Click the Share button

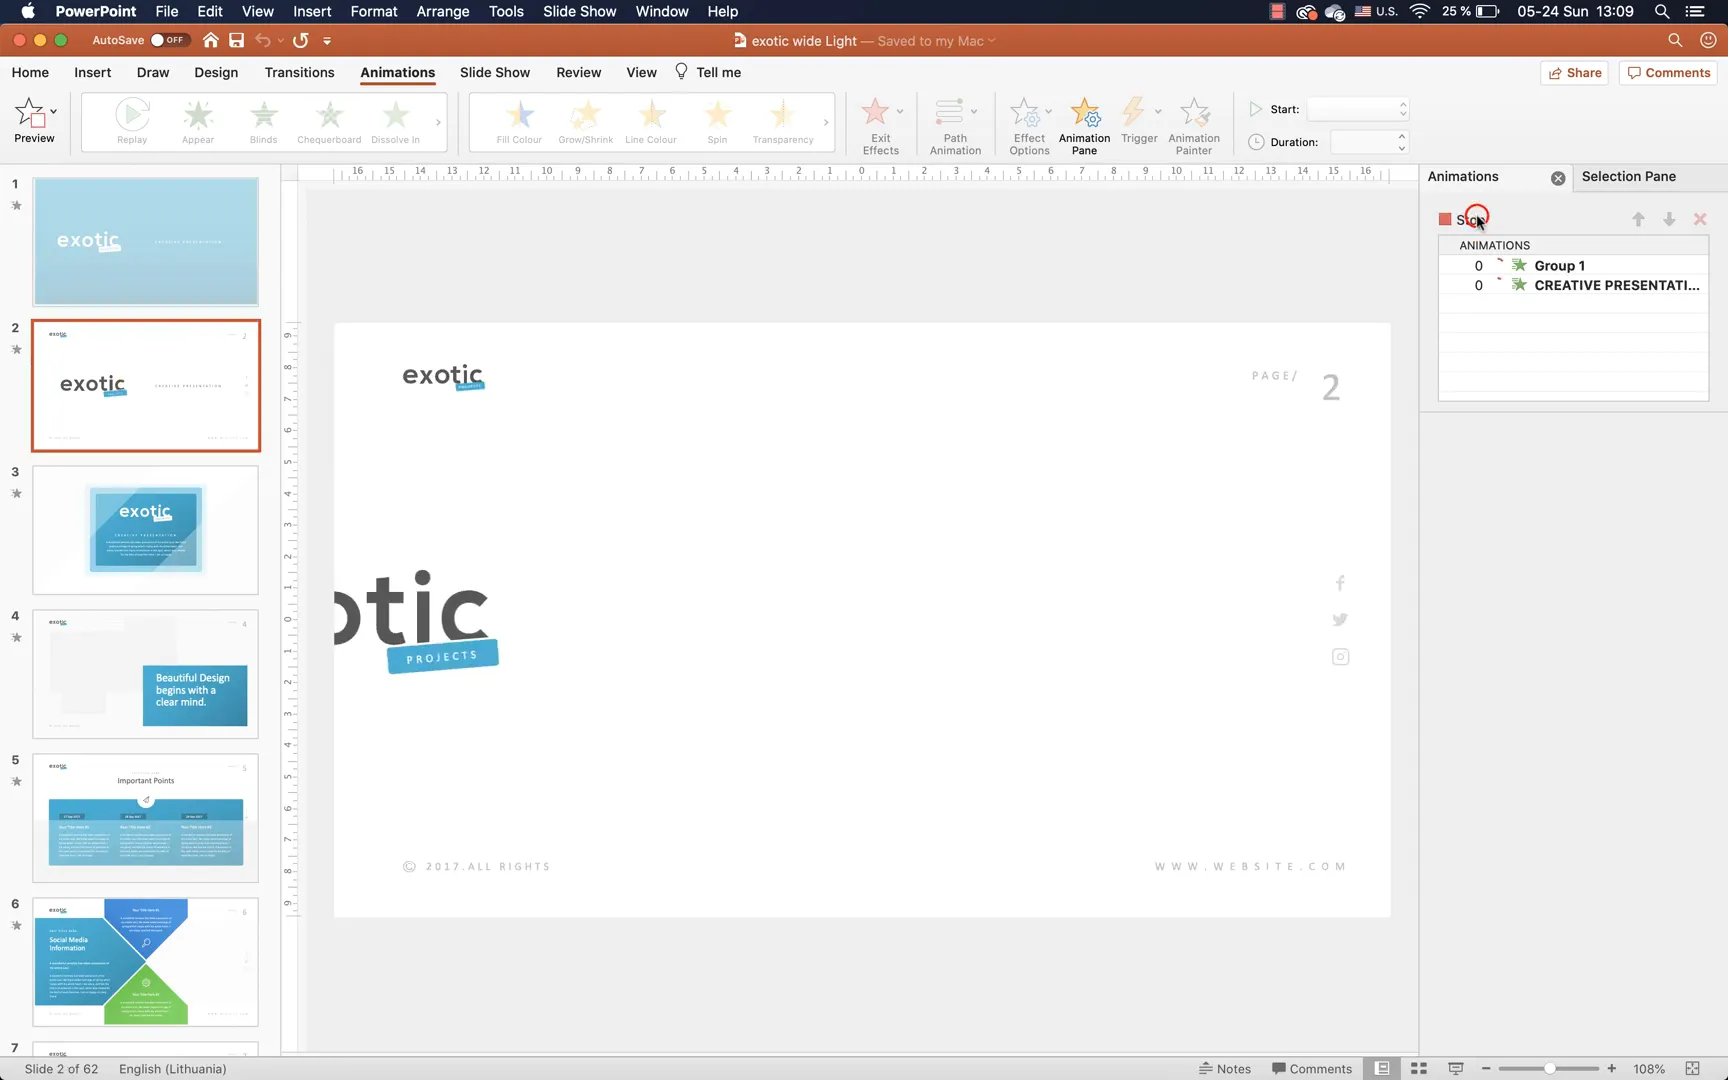[1574, 72]
